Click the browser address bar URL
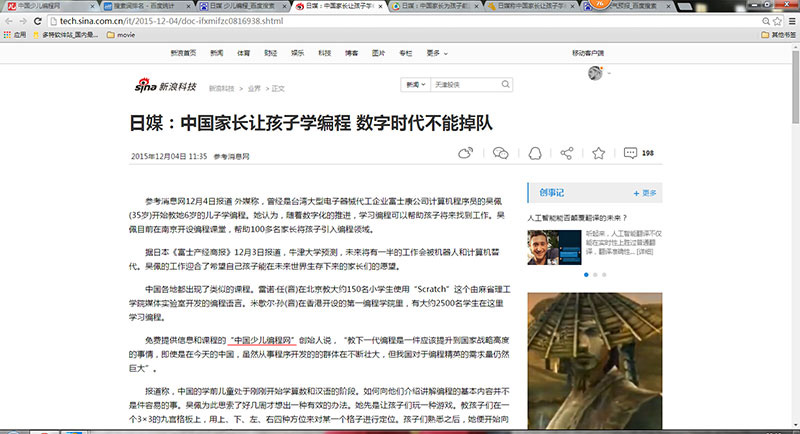The width and height of the screenshot is (800, 434). 171,21
